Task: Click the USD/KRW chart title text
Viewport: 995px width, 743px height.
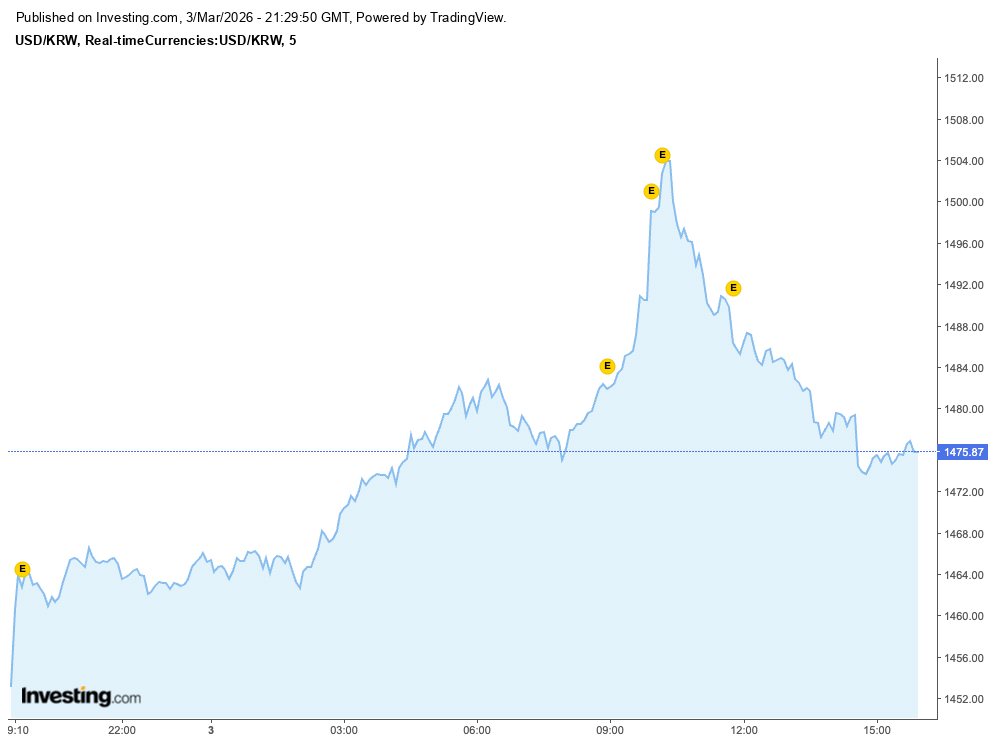Action: coord(155,40)
